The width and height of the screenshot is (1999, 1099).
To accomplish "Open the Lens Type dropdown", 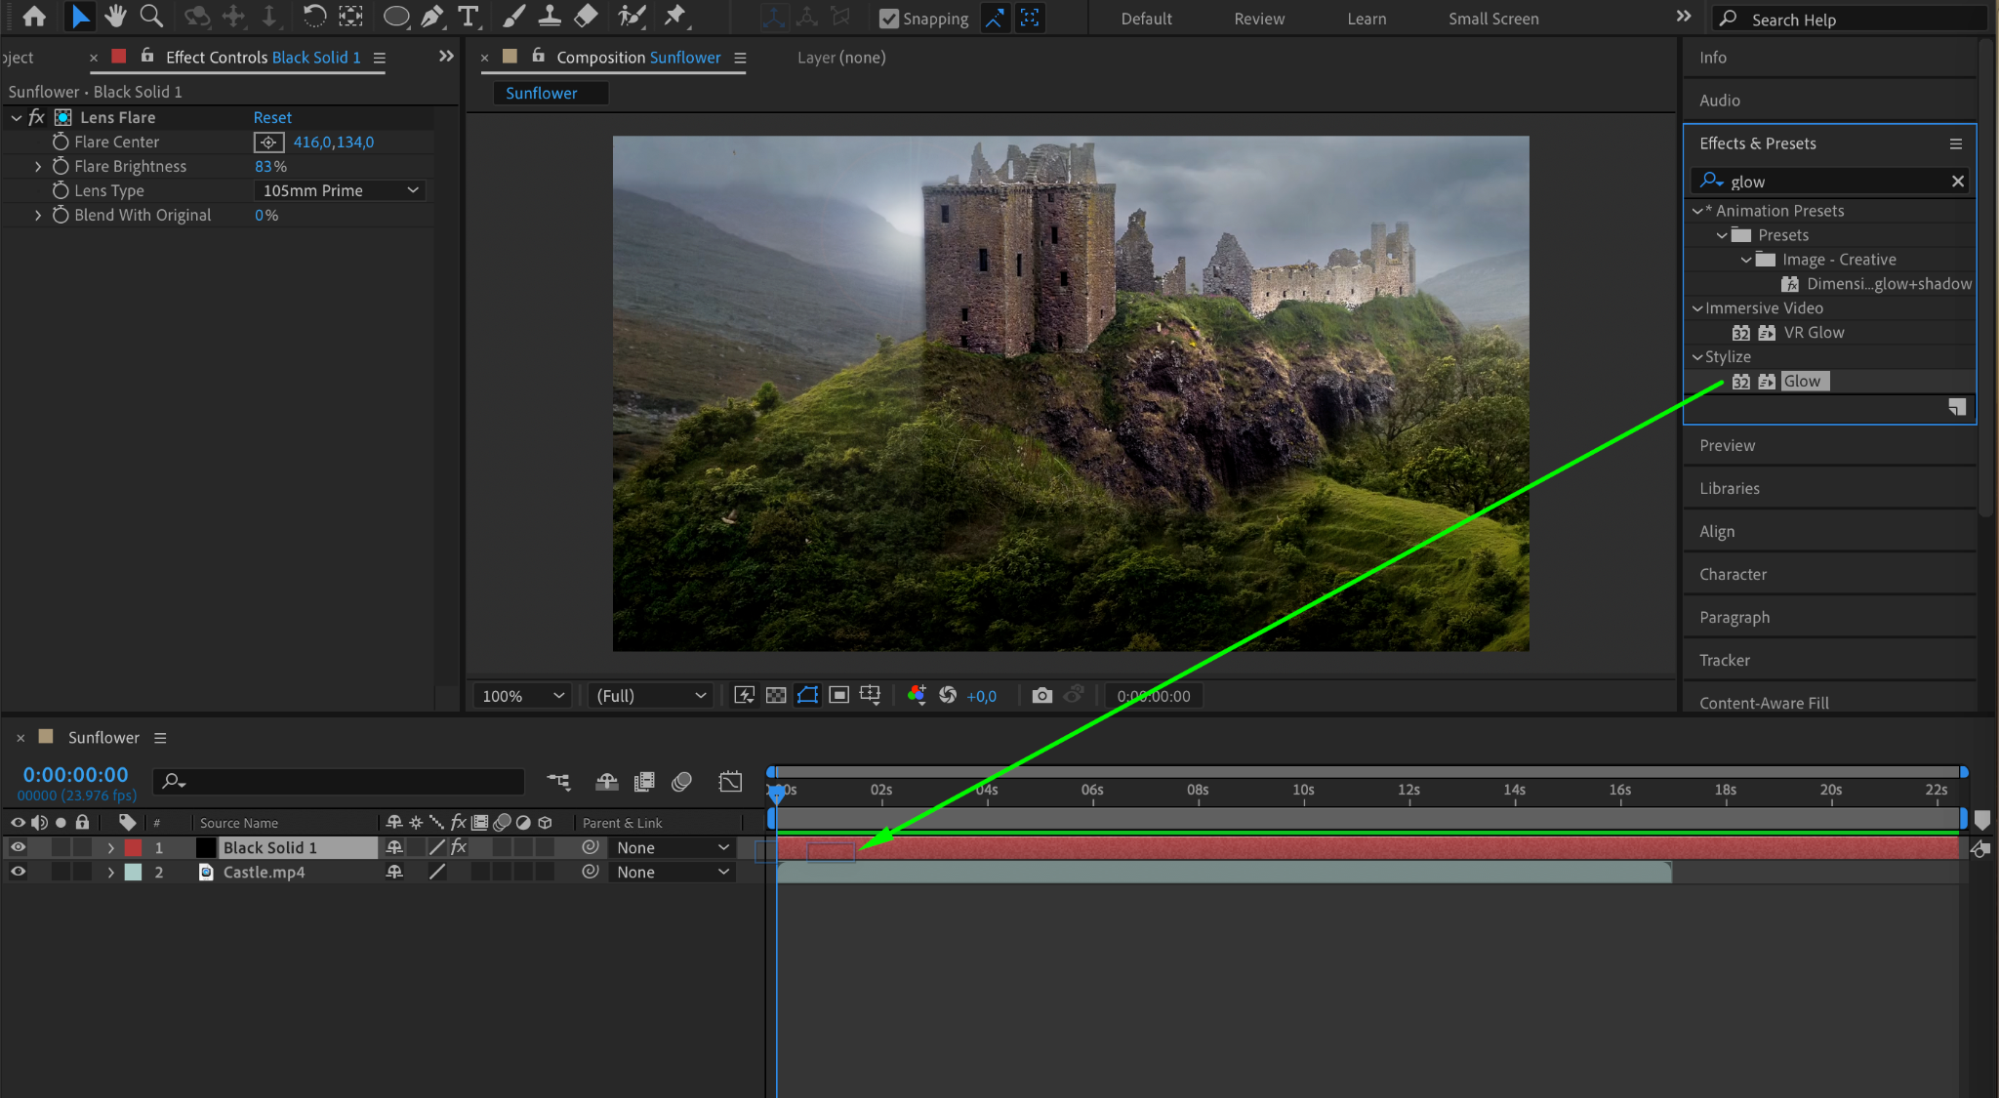I will [x=340, y=191].
